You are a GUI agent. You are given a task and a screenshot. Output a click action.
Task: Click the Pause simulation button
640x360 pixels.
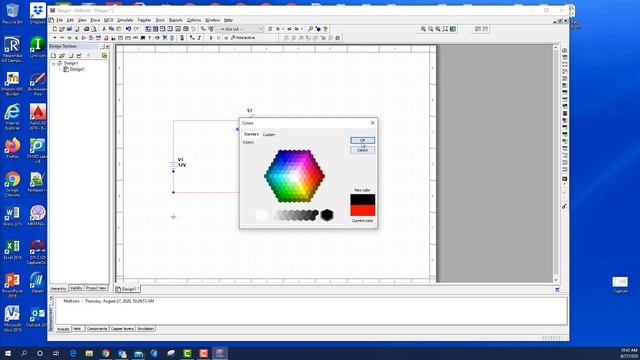(x=218, y=38)
